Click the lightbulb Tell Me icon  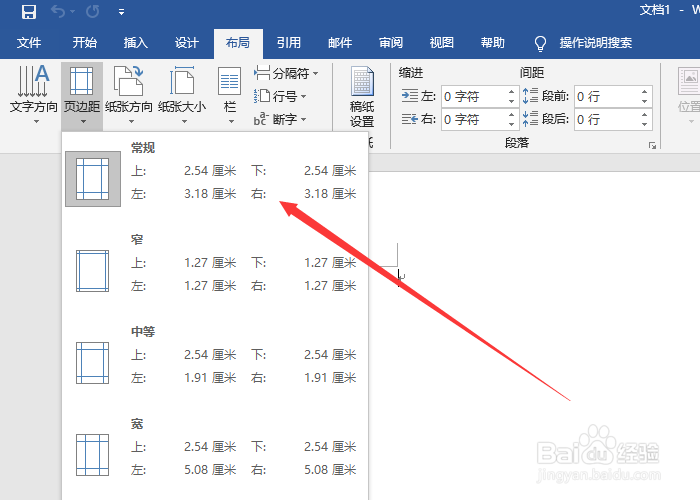point(540,43)
